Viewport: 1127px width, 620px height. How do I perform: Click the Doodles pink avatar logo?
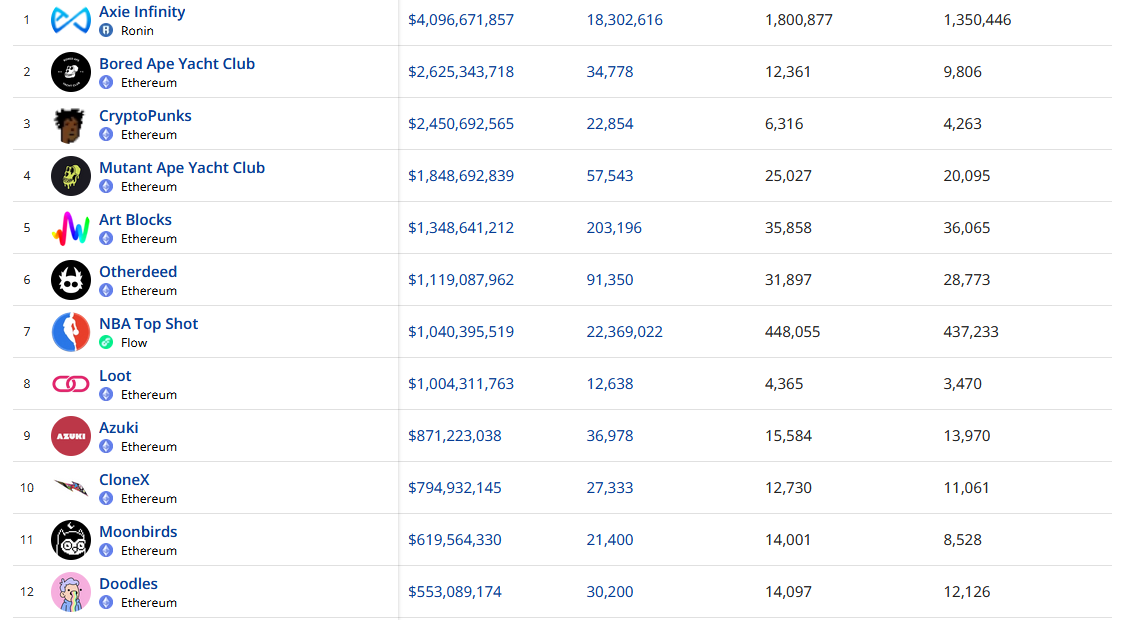pyautogui.click(x=70, y=592)
